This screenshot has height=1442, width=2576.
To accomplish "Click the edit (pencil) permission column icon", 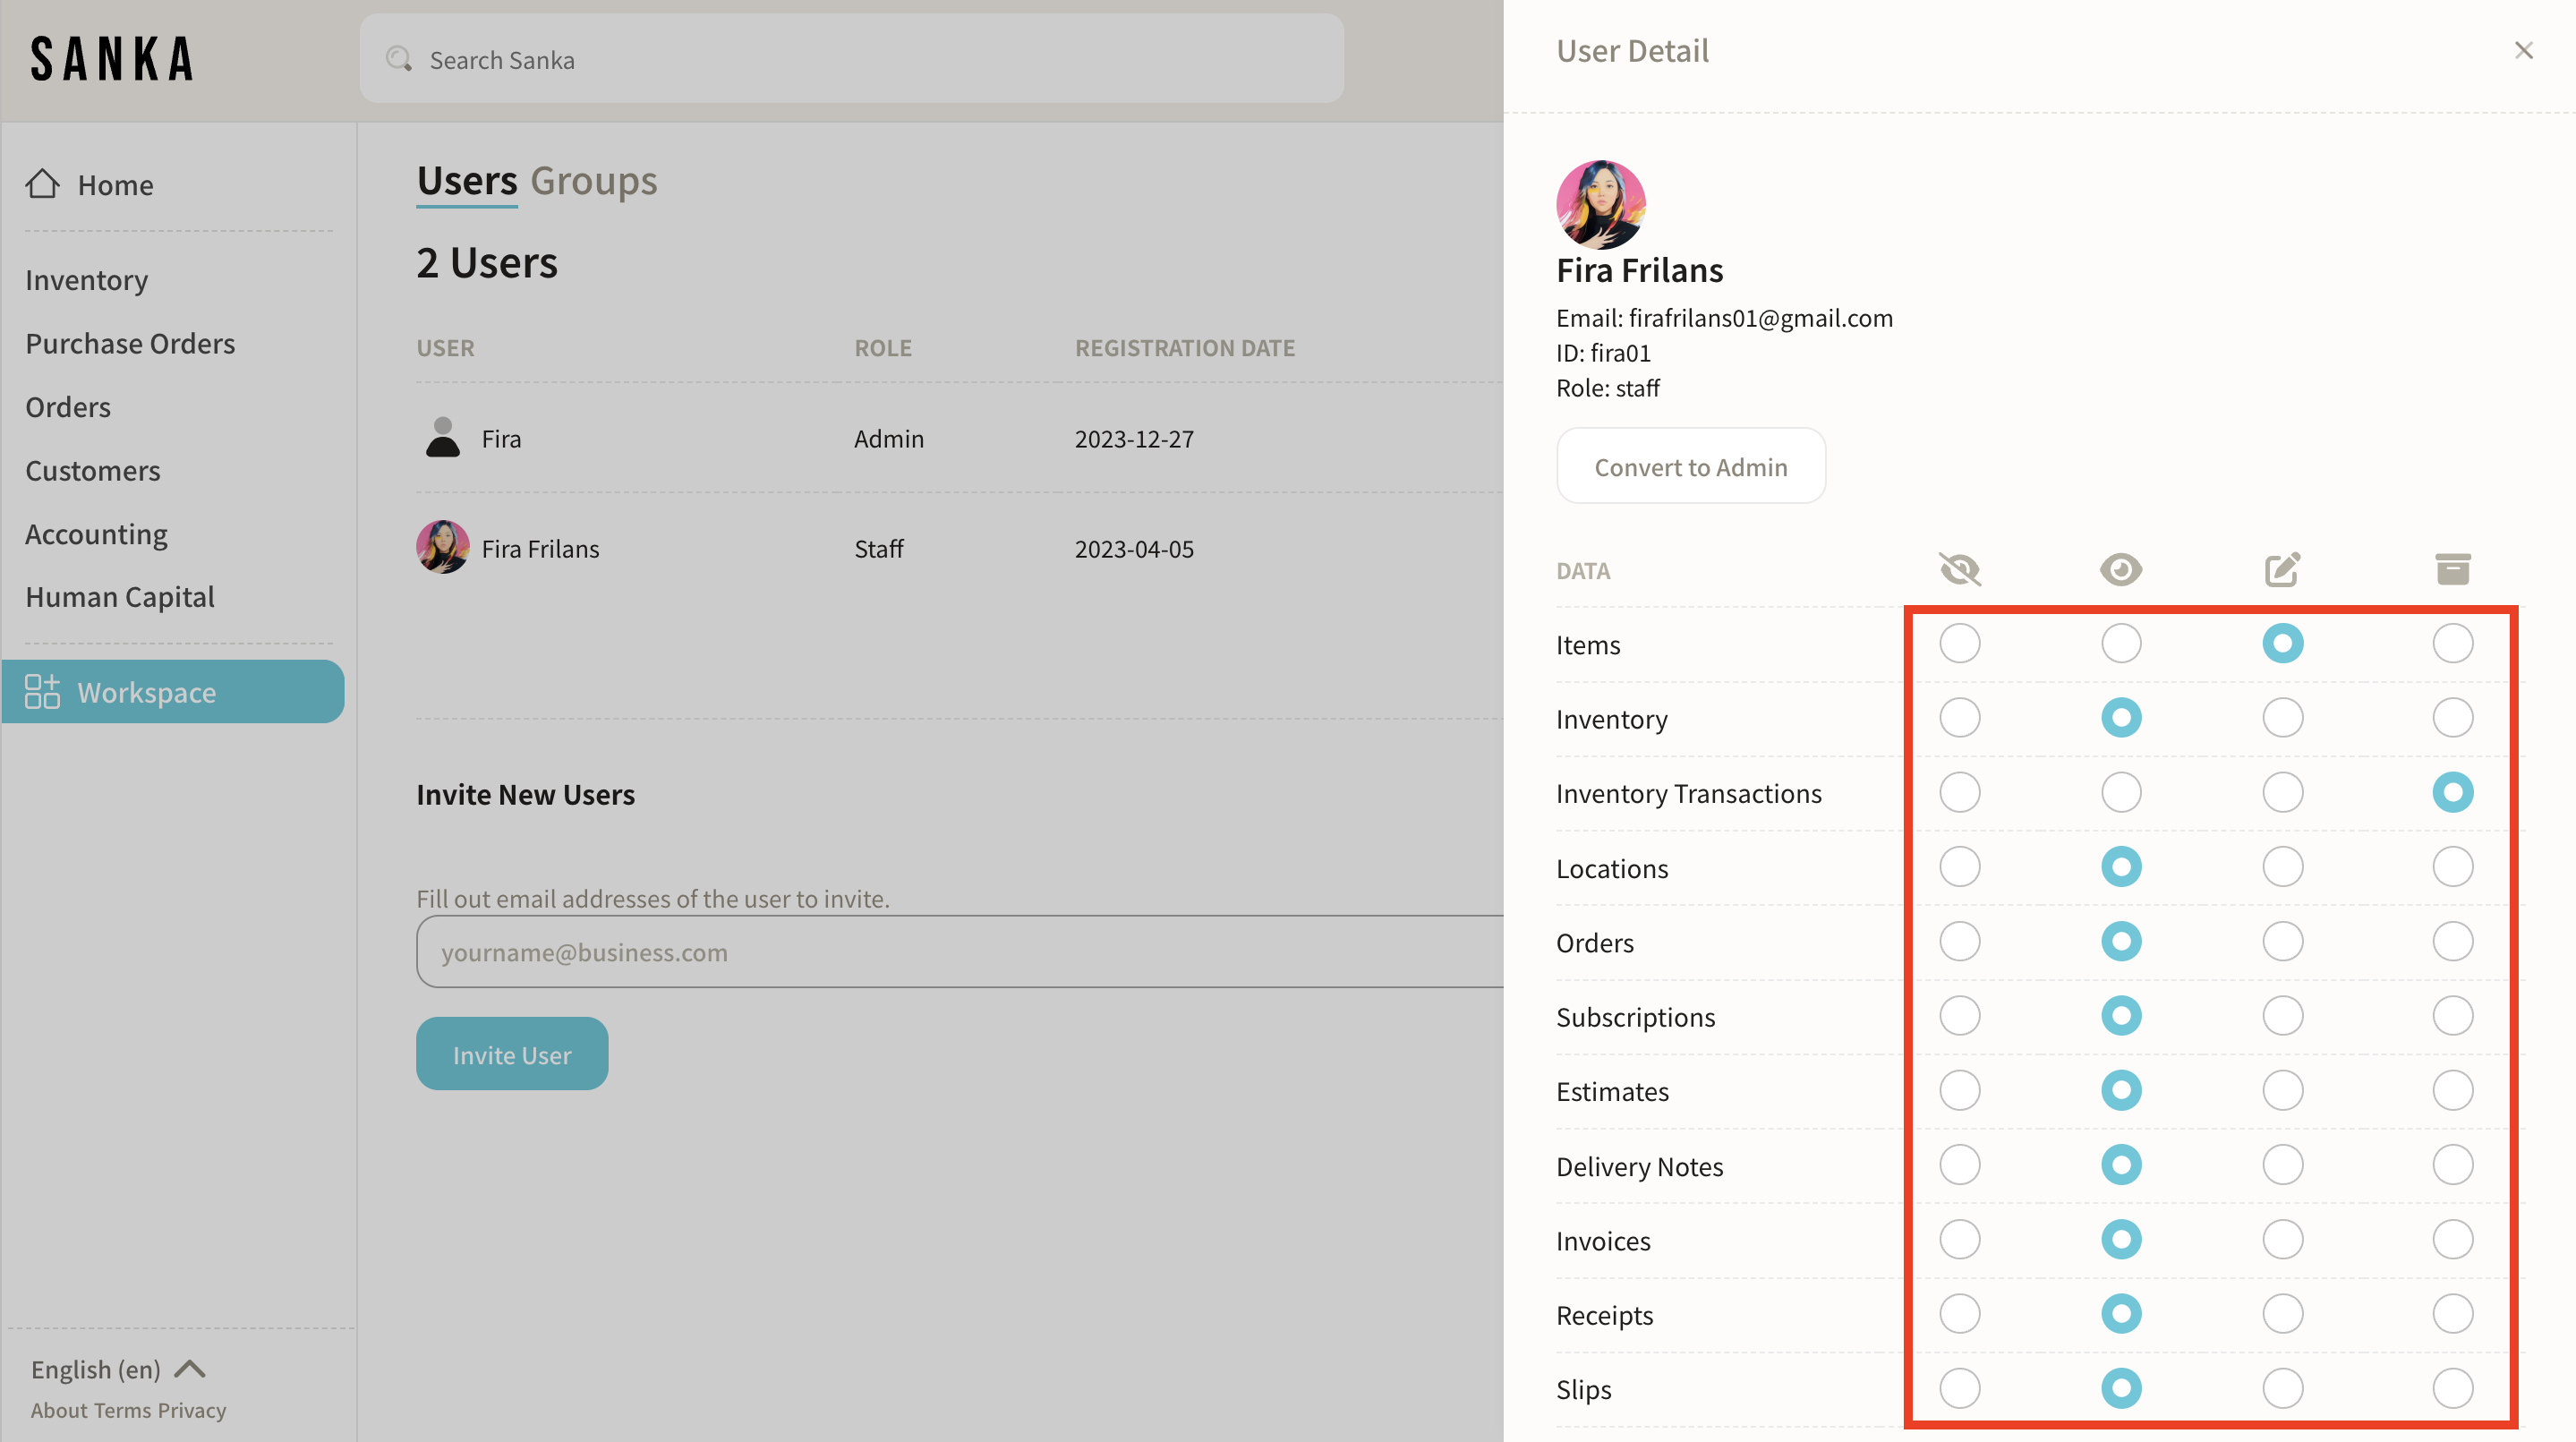I will 2282,569.
